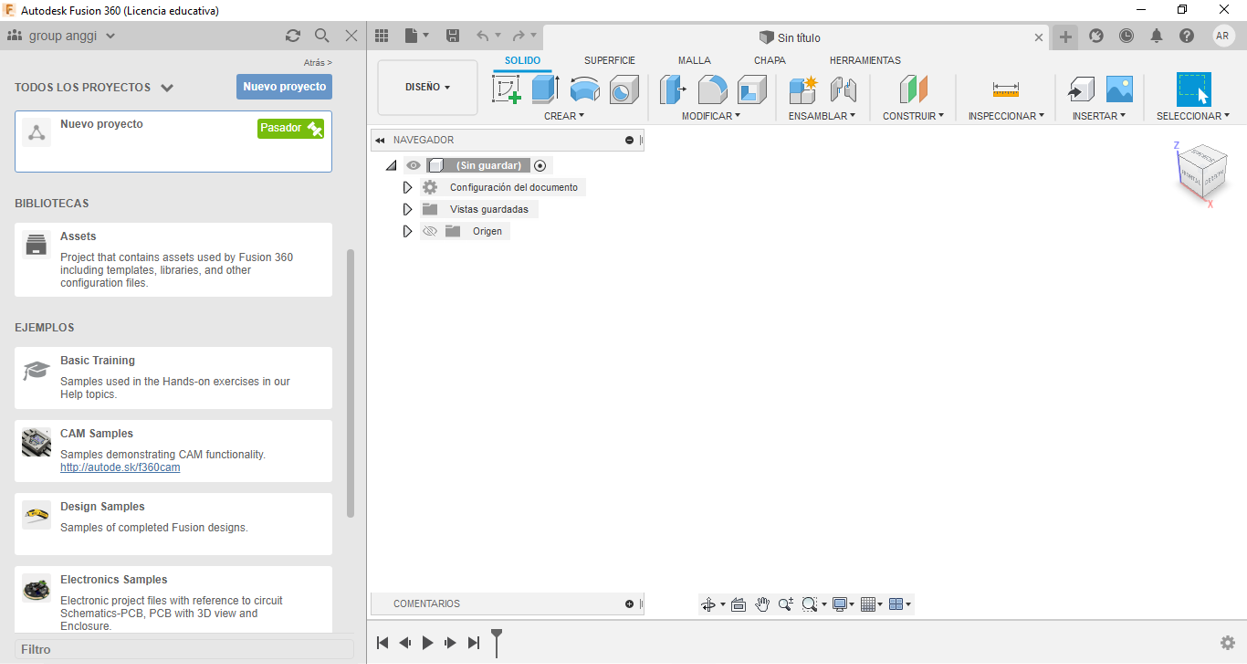Select the Joint tool
Image resolution: width=1247 pixels, height=664 pixels.
tap(843, 90)
